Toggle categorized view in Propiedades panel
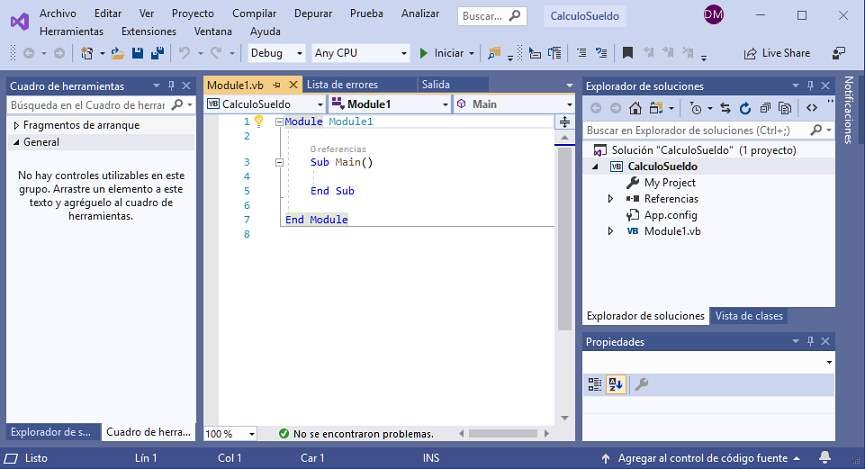 595,384
